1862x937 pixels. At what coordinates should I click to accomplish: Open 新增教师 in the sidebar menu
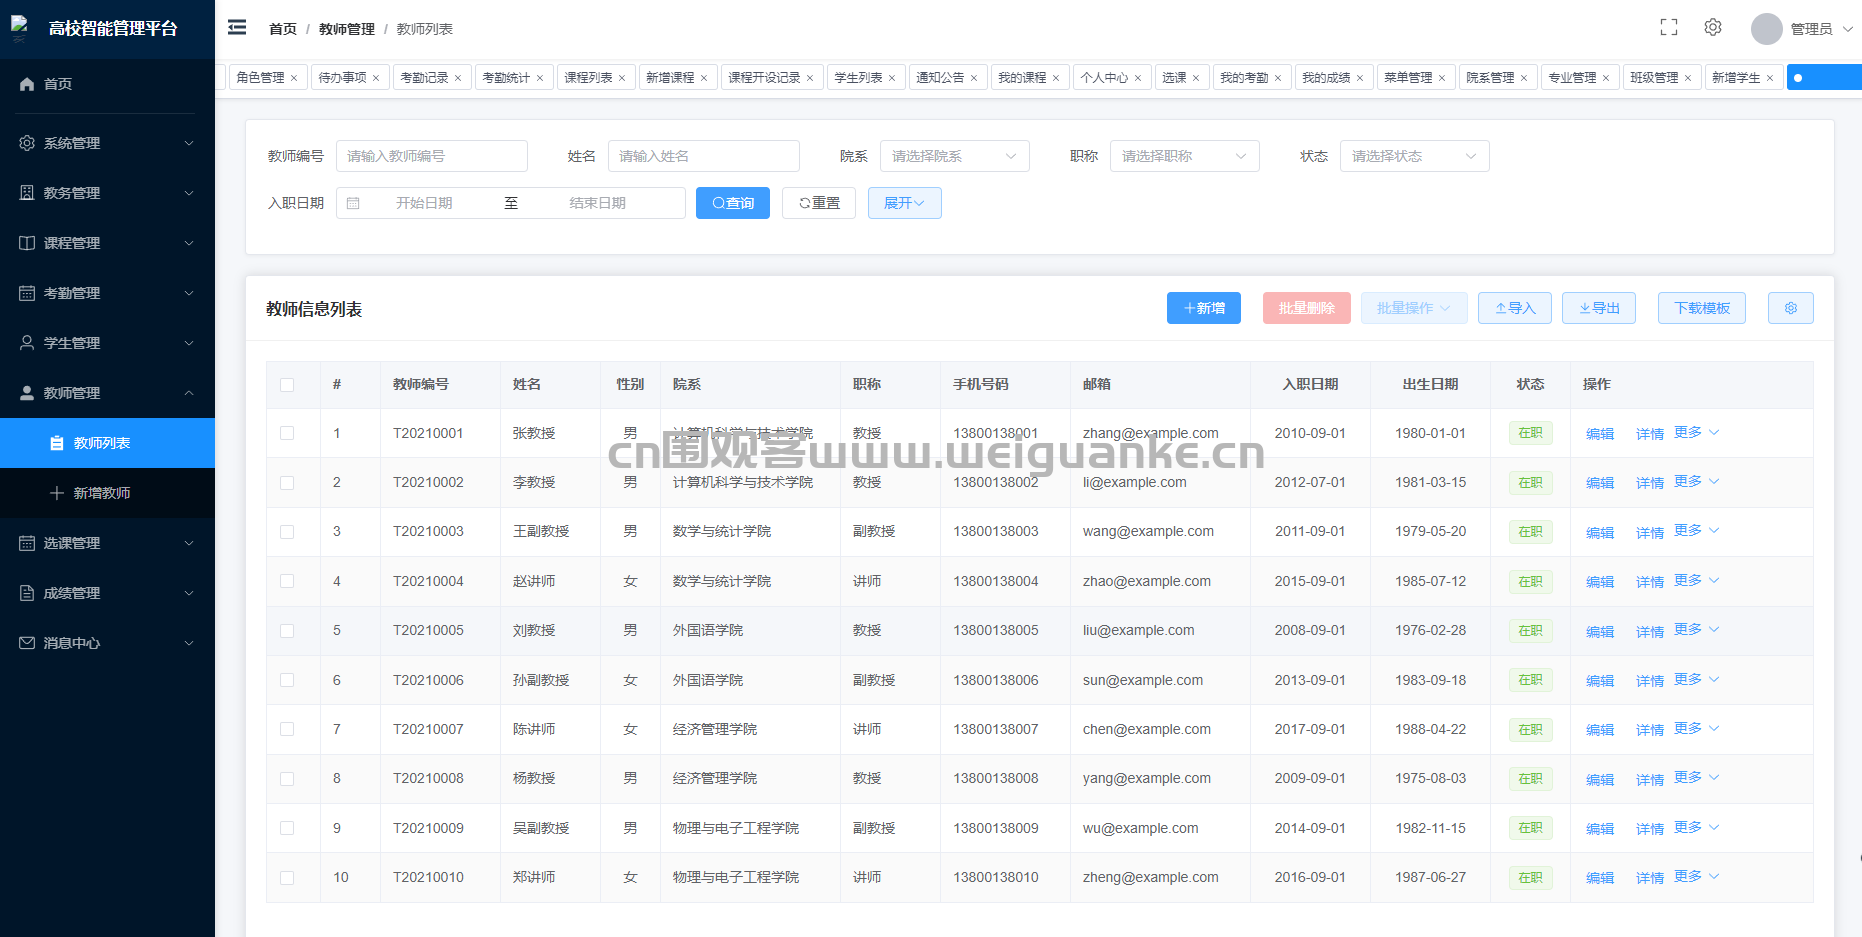tap(102, 493)
